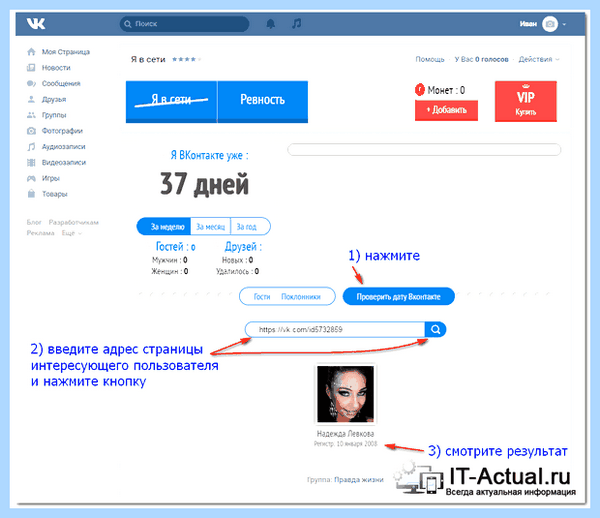Open Группы in sidebar
Screen dimensions: 600x518
click(x=54, y=115)
